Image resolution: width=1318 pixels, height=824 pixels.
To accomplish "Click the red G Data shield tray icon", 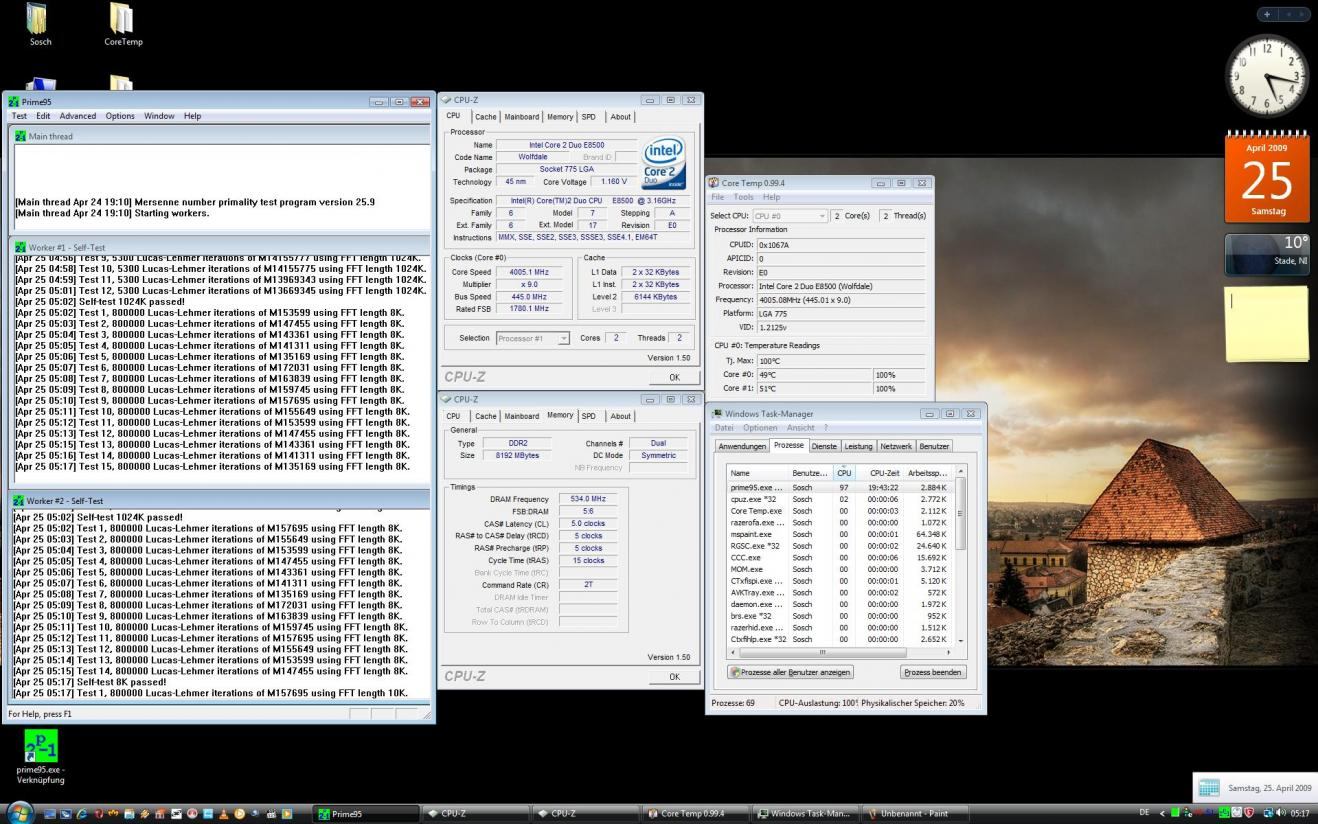I will 1249,812.
